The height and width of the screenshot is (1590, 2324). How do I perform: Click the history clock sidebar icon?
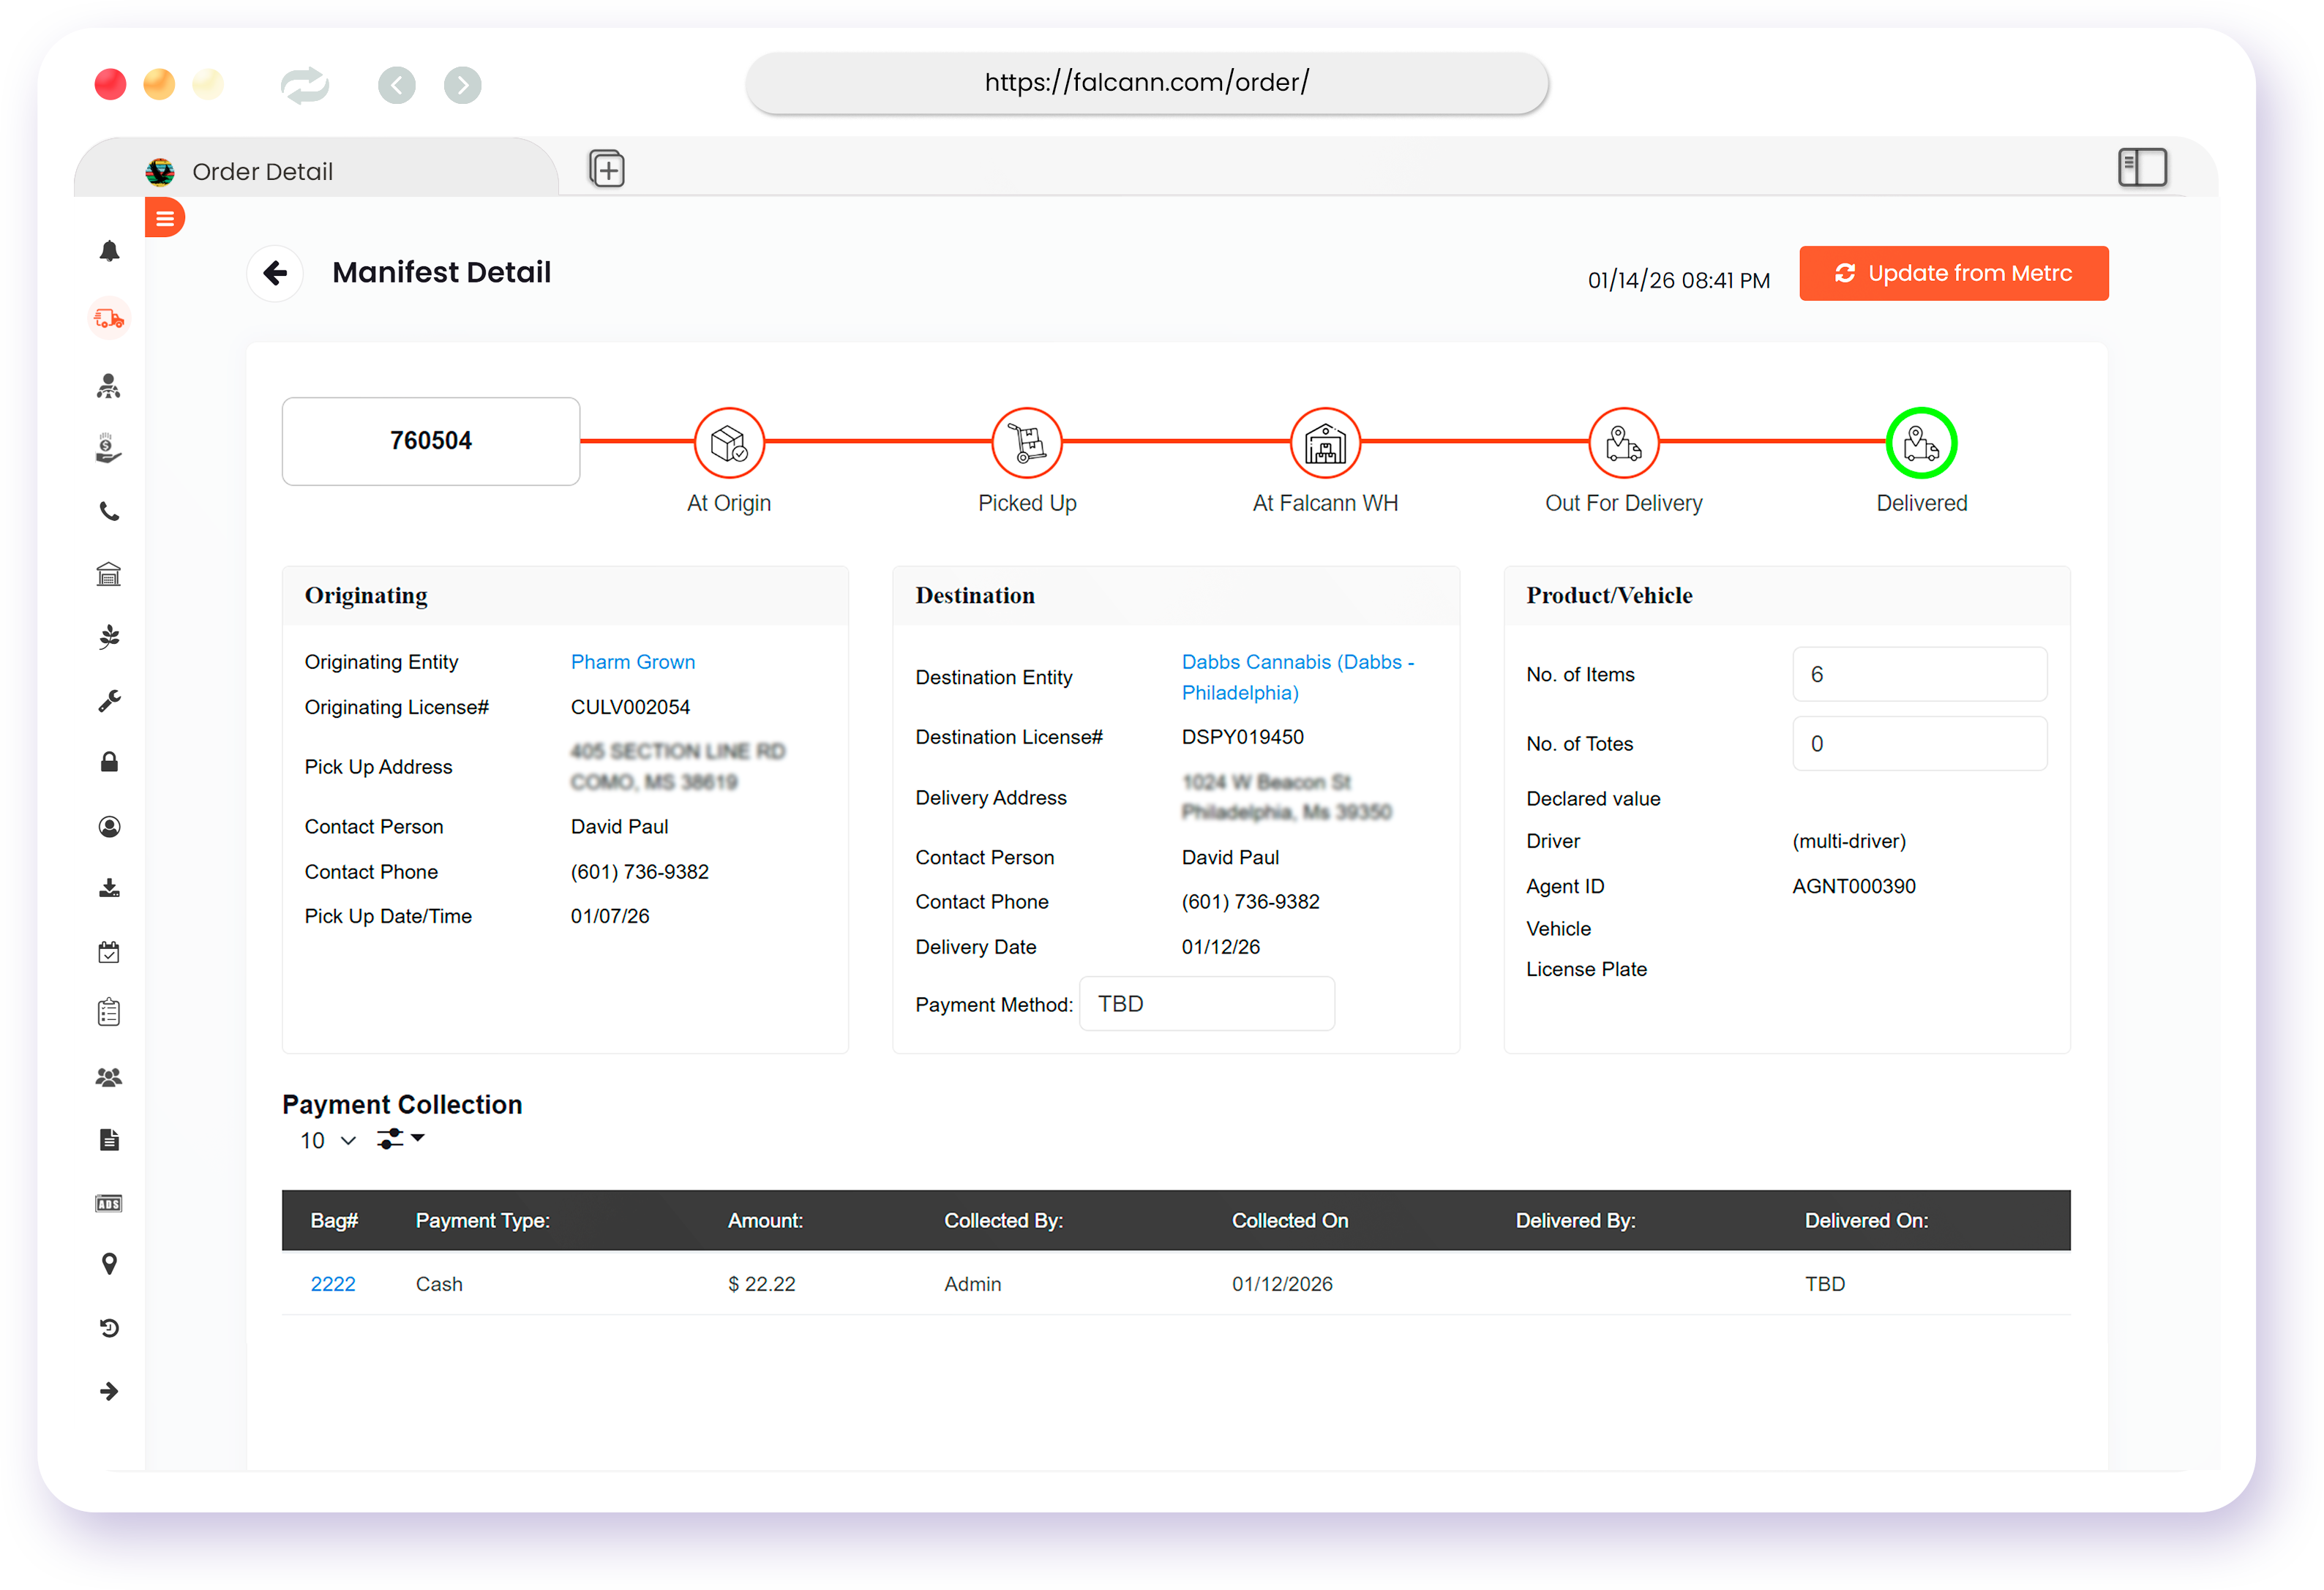coord(109,1328)
